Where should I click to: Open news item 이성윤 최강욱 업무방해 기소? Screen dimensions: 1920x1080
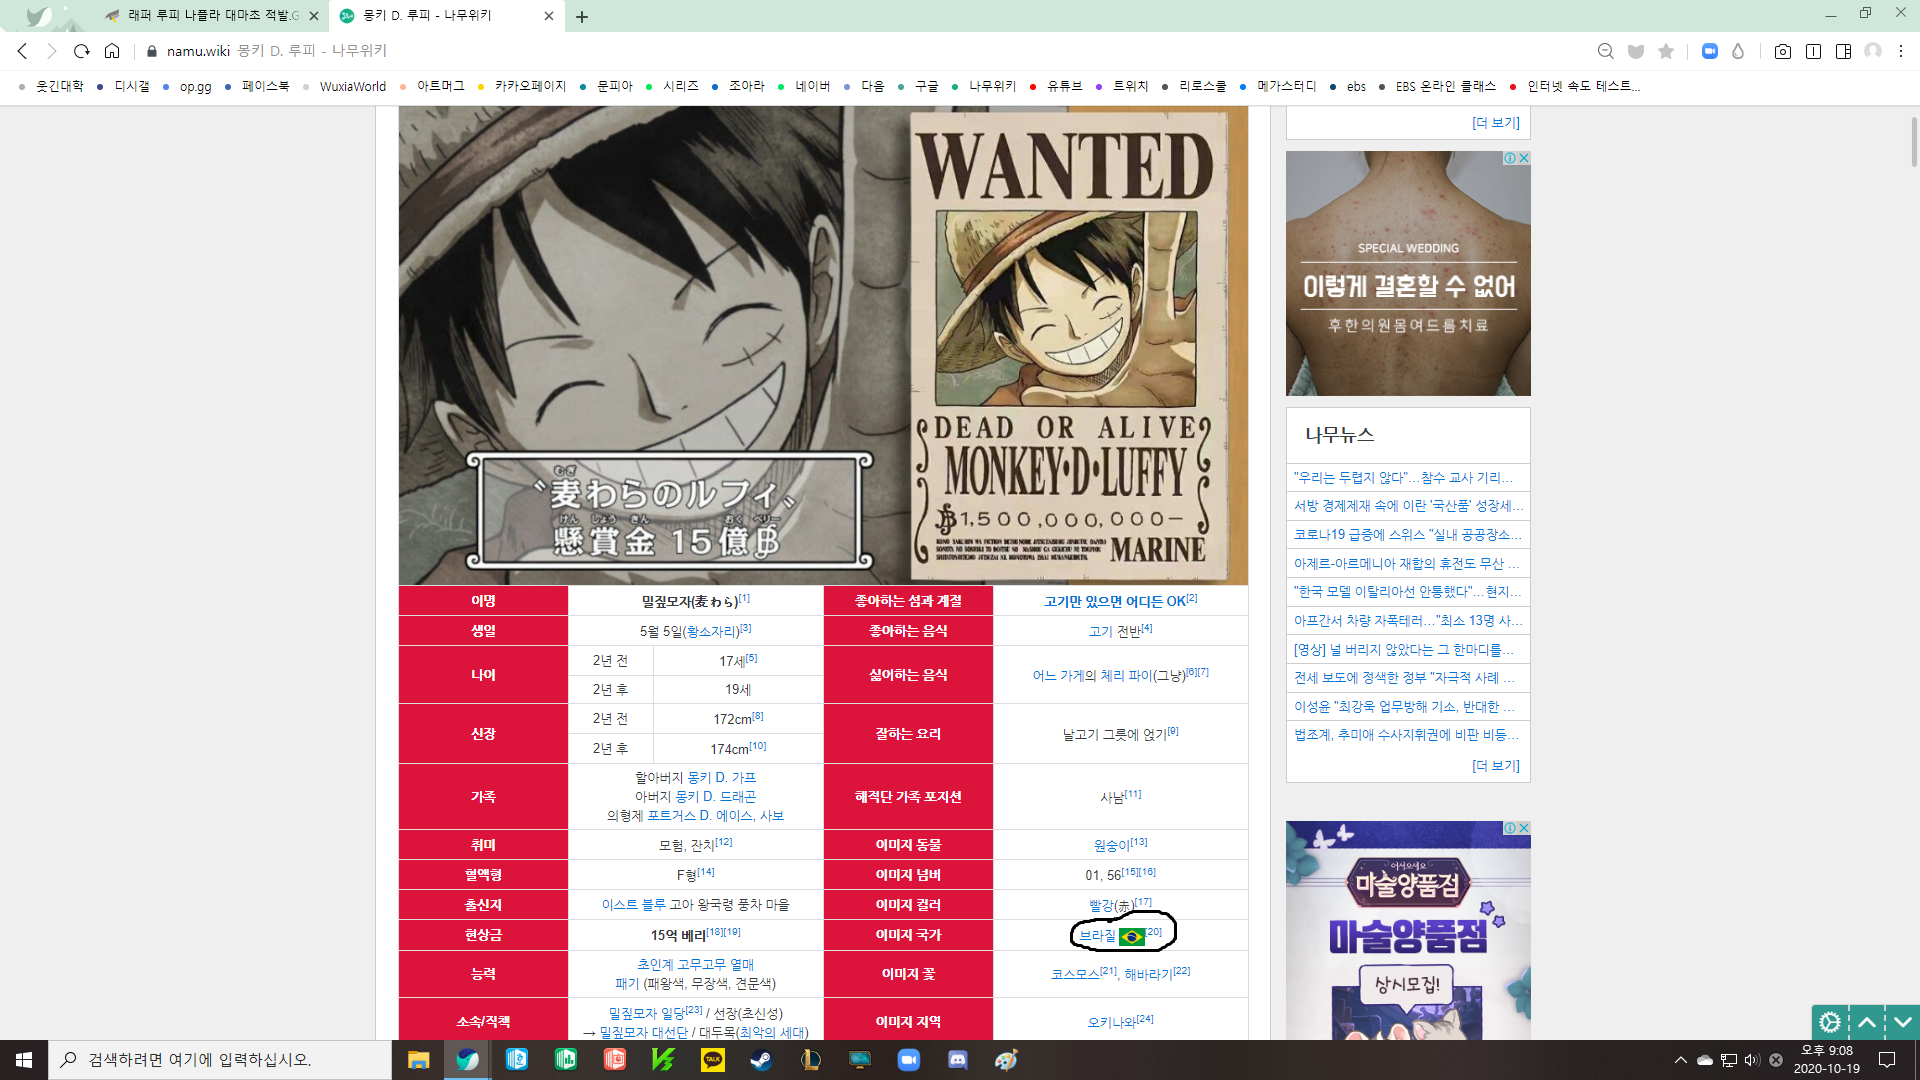click(1405, 707)
